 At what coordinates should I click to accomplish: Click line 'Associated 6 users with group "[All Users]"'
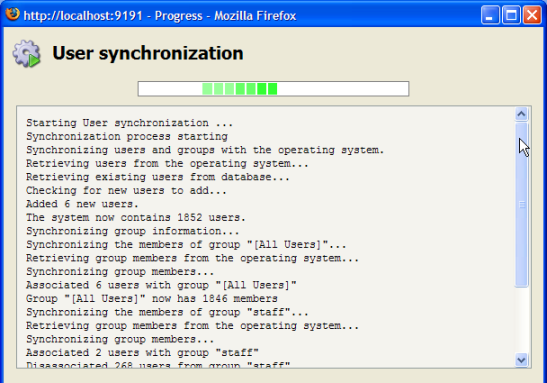[x=161, y=285]
